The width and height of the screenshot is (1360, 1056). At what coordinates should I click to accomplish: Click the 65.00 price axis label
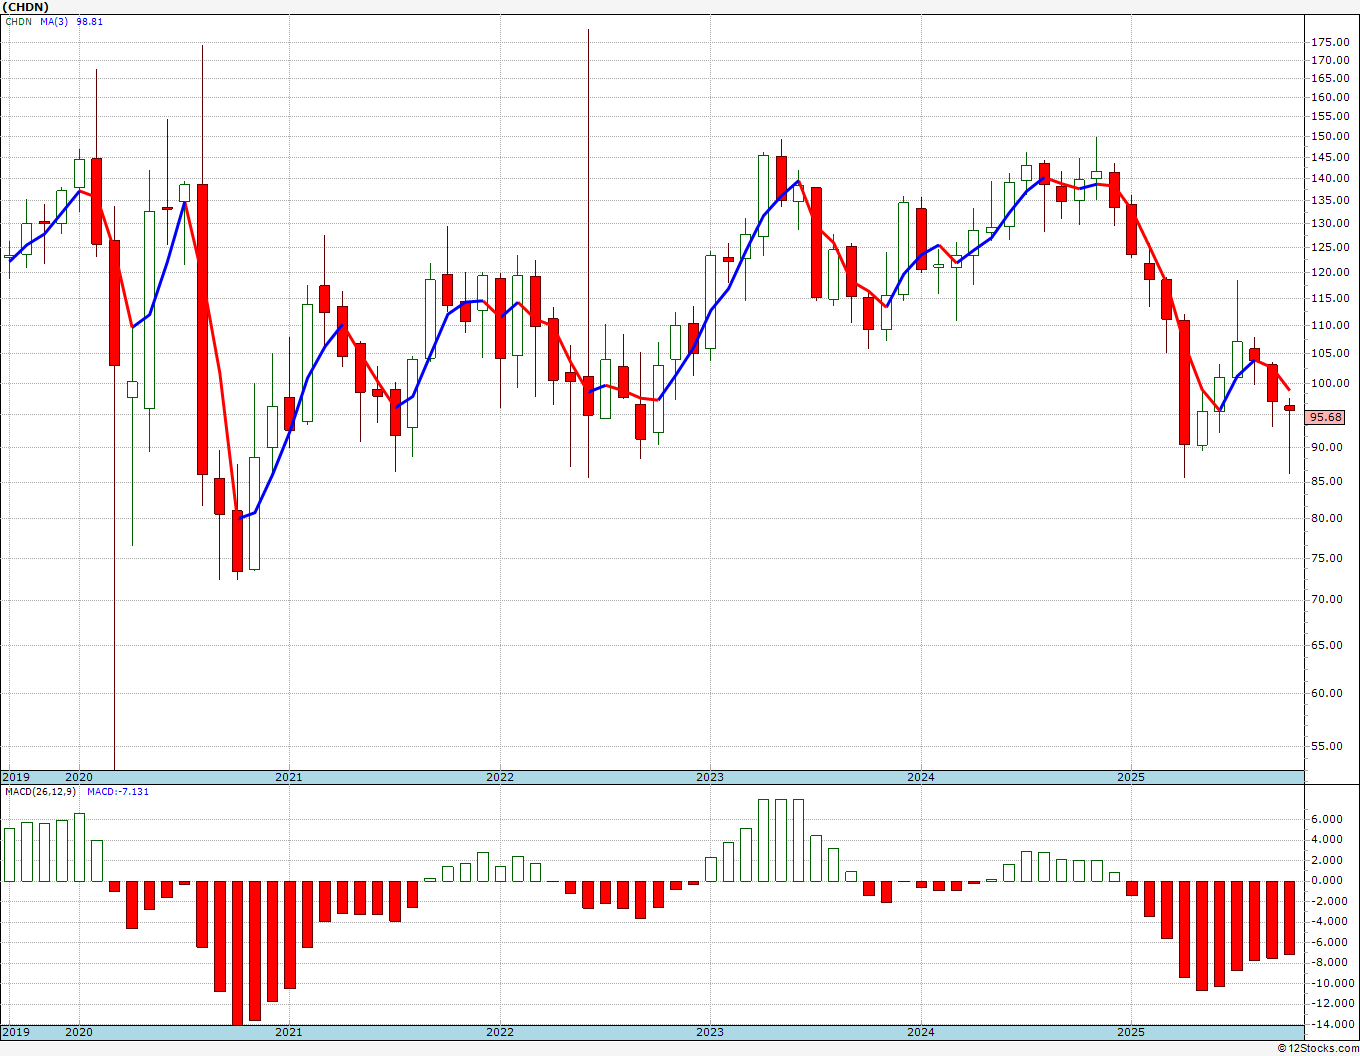coord(1328,645)
